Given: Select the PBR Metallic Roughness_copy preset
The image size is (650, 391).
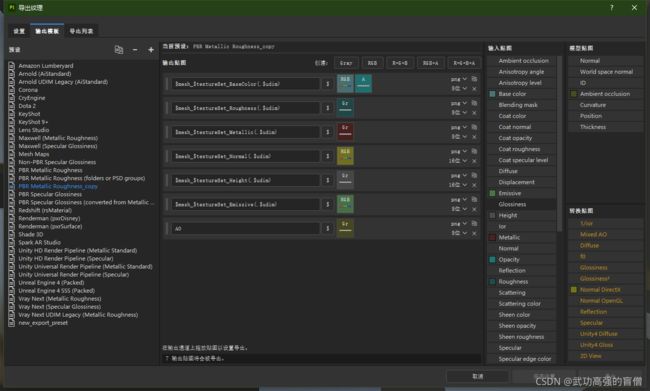Looking at the screenshot, I should click(58, 186).
